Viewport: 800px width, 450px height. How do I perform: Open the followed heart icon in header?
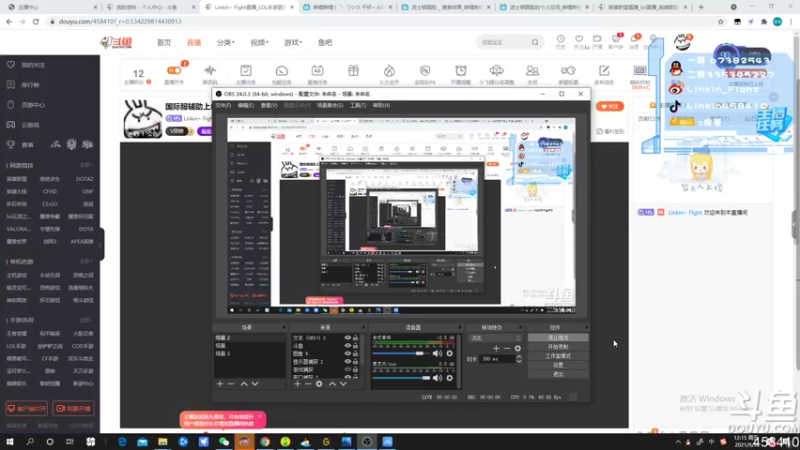pos(579,39)
